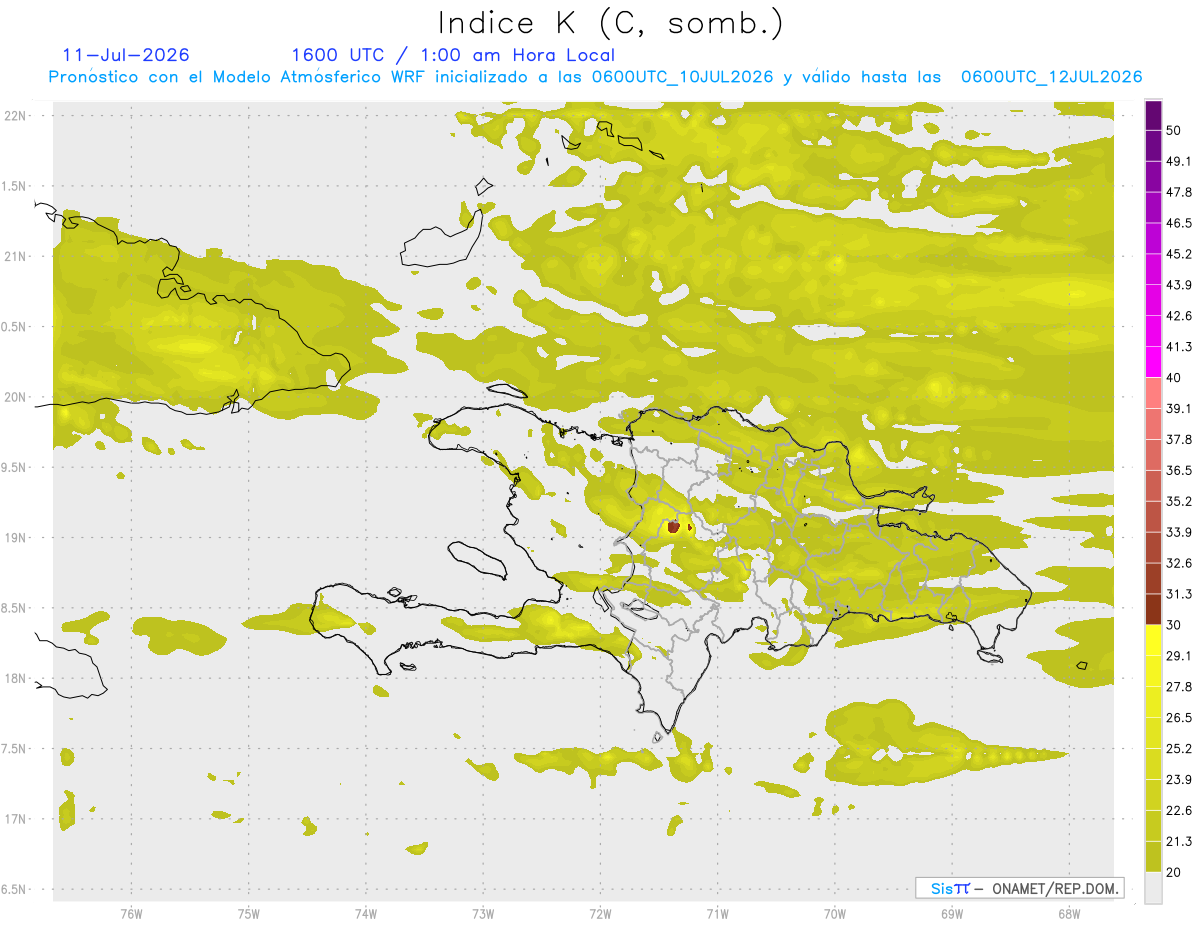The image size is (1200, 927).
Task: Click legend value "27.8"
Action: pyautogui.click(x=1179, y=687)
